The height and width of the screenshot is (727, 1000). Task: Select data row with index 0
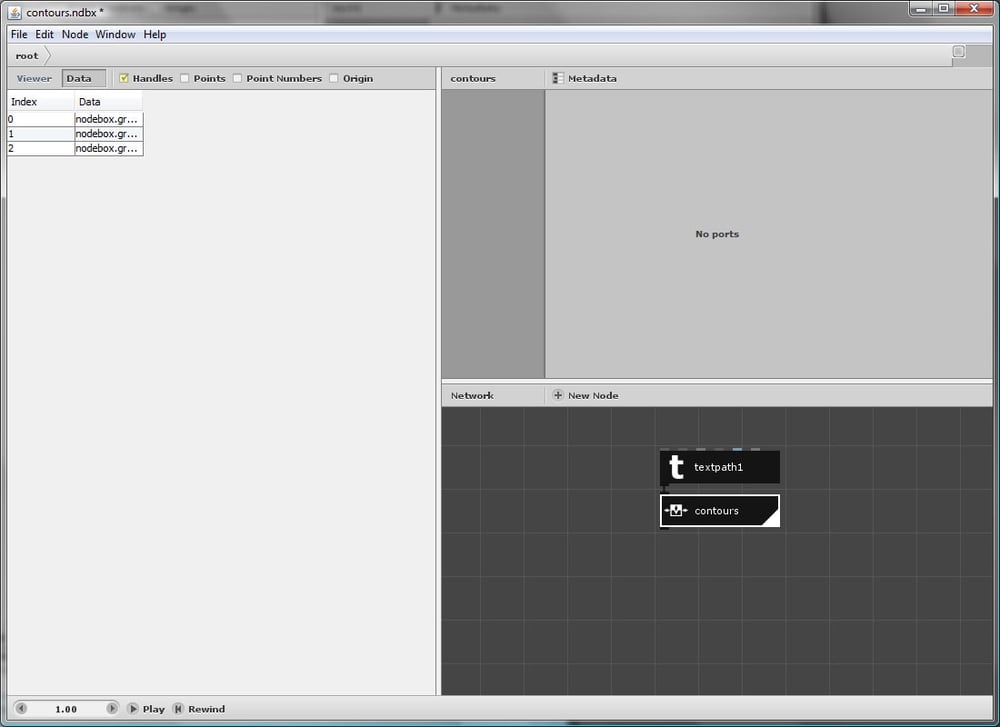point(75,119)
